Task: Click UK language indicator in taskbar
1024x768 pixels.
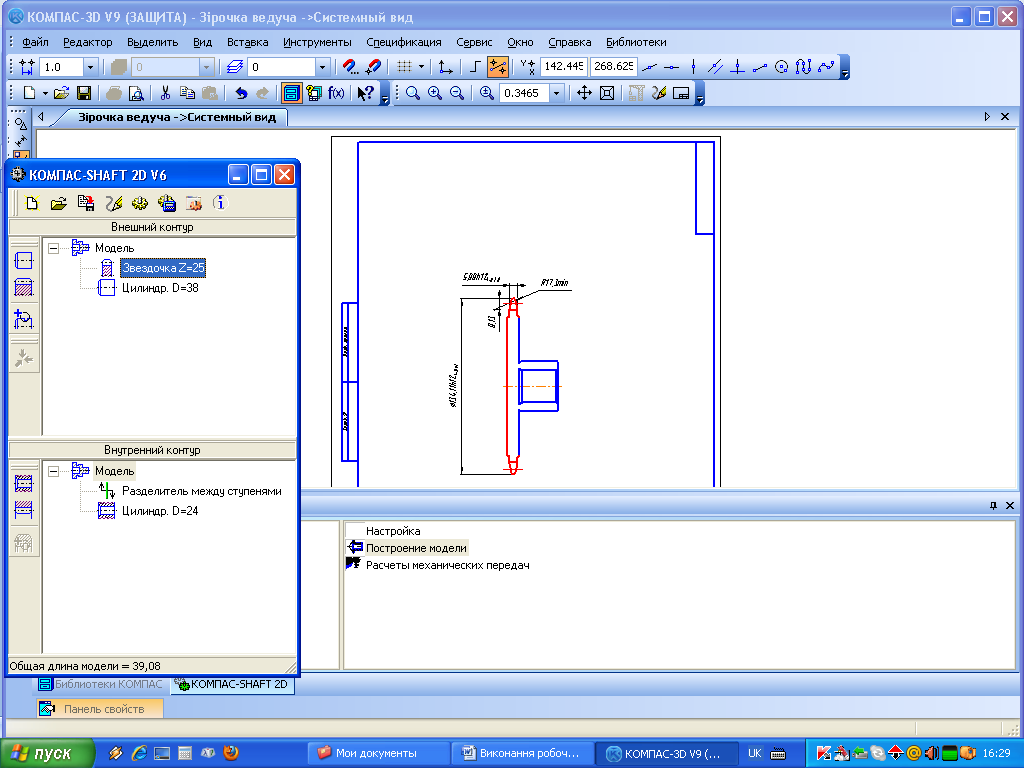Action: tap(754, 753)
